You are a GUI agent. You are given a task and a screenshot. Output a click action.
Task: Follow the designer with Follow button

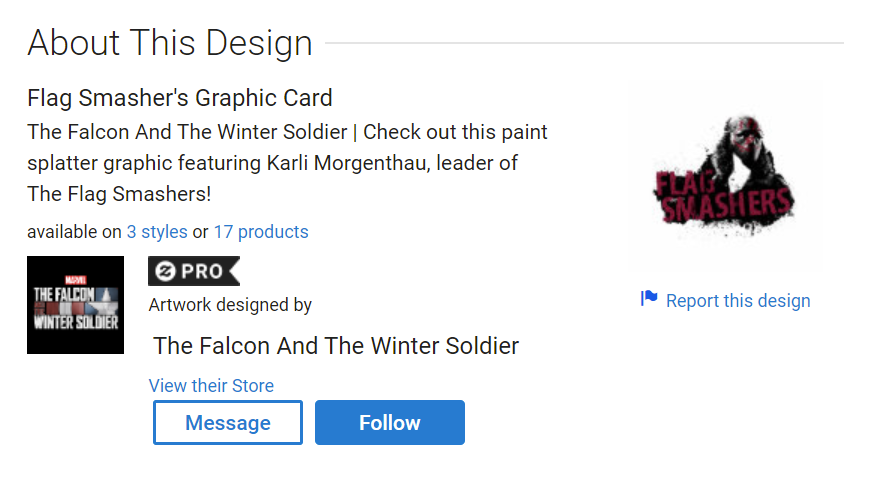[390, 423]
